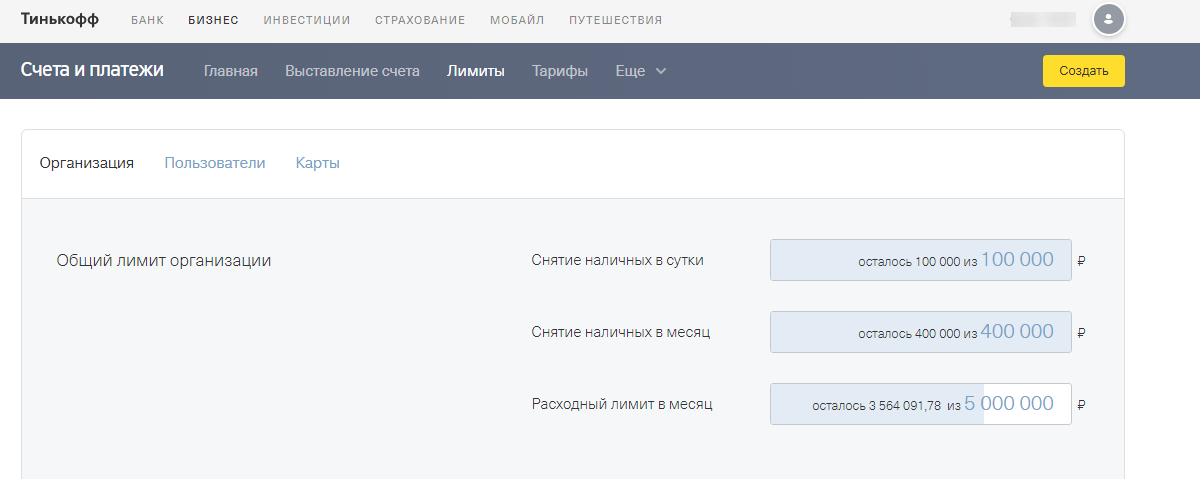Navigate to БАНК in top bar
1200x479 pixels.
coord(147,20)
